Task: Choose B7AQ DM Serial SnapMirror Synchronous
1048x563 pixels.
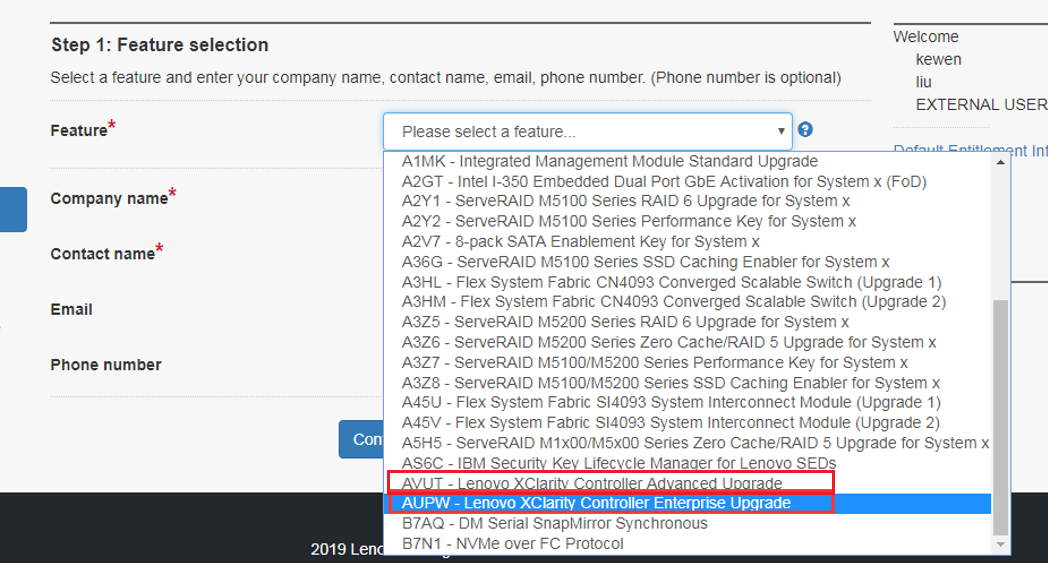Action: point(554,523)
